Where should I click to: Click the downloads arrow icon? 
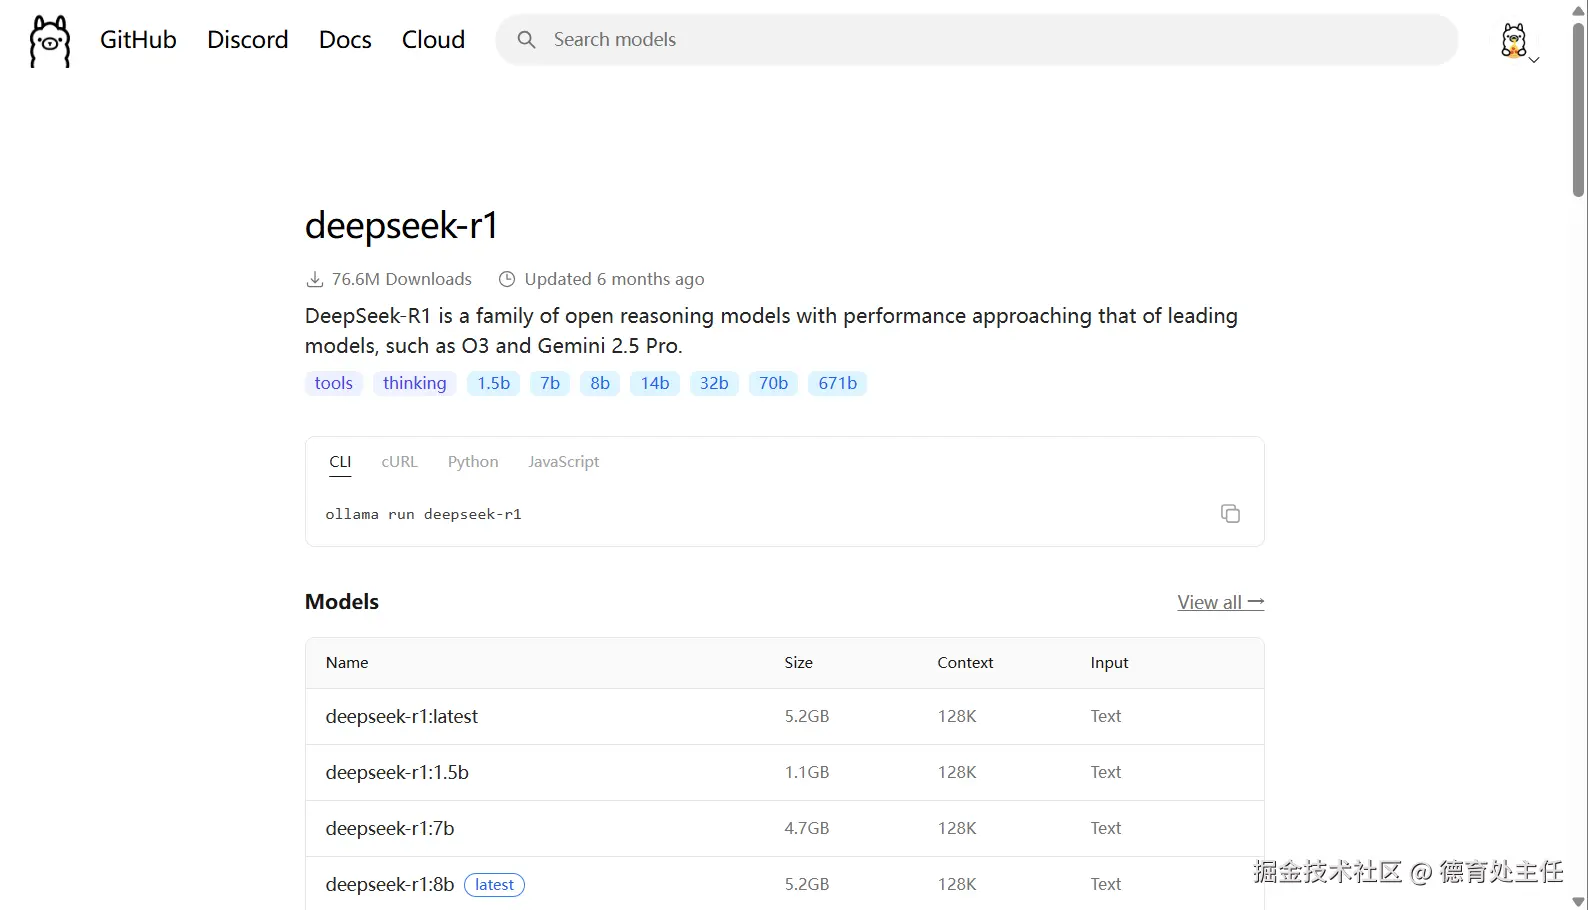(315, 279)
